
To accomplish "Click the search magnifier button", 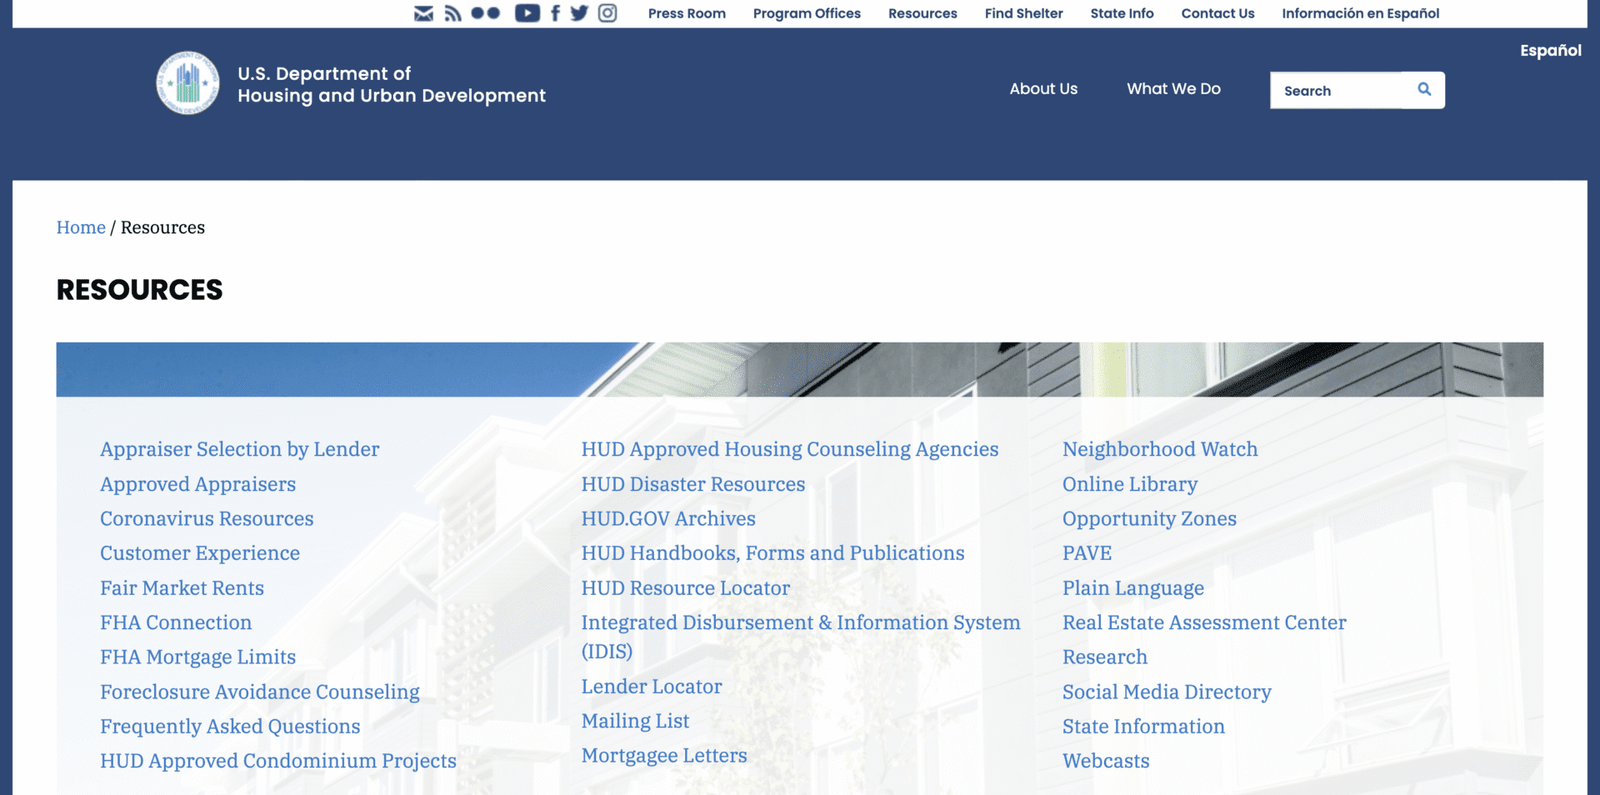I will (x=1424, y=90).
